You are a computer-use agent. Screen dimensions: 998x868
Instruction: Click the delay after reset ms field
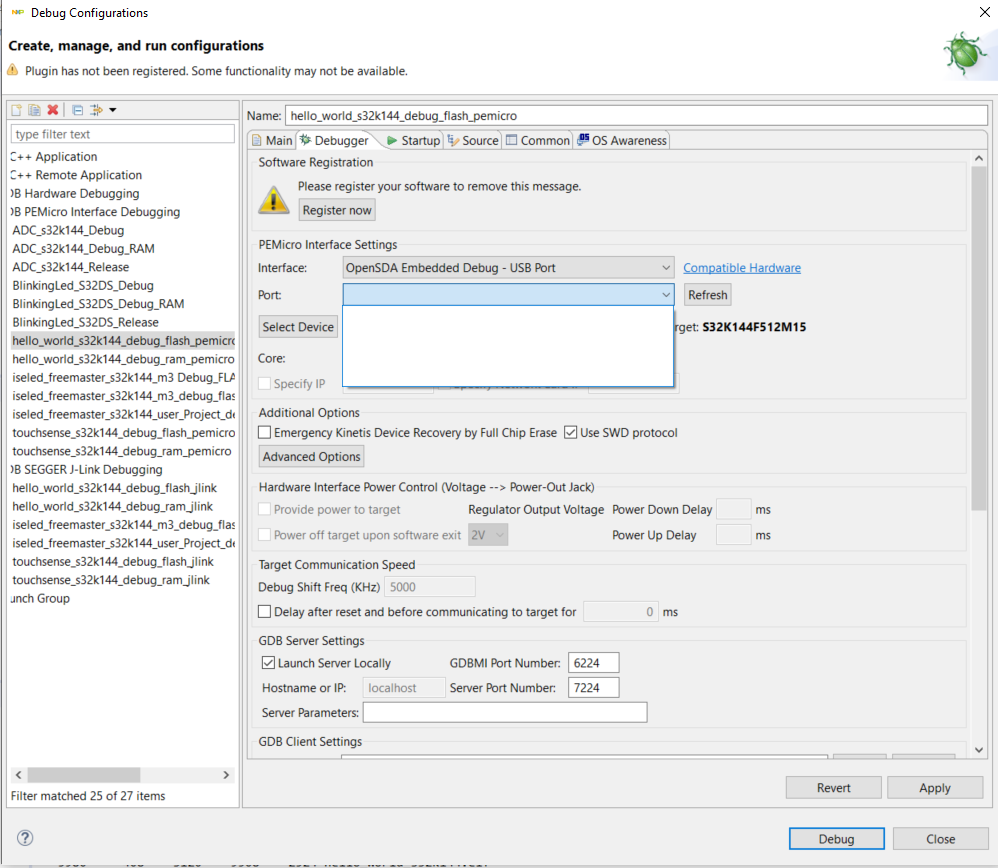pyautogui.click(x=621, y=612)
